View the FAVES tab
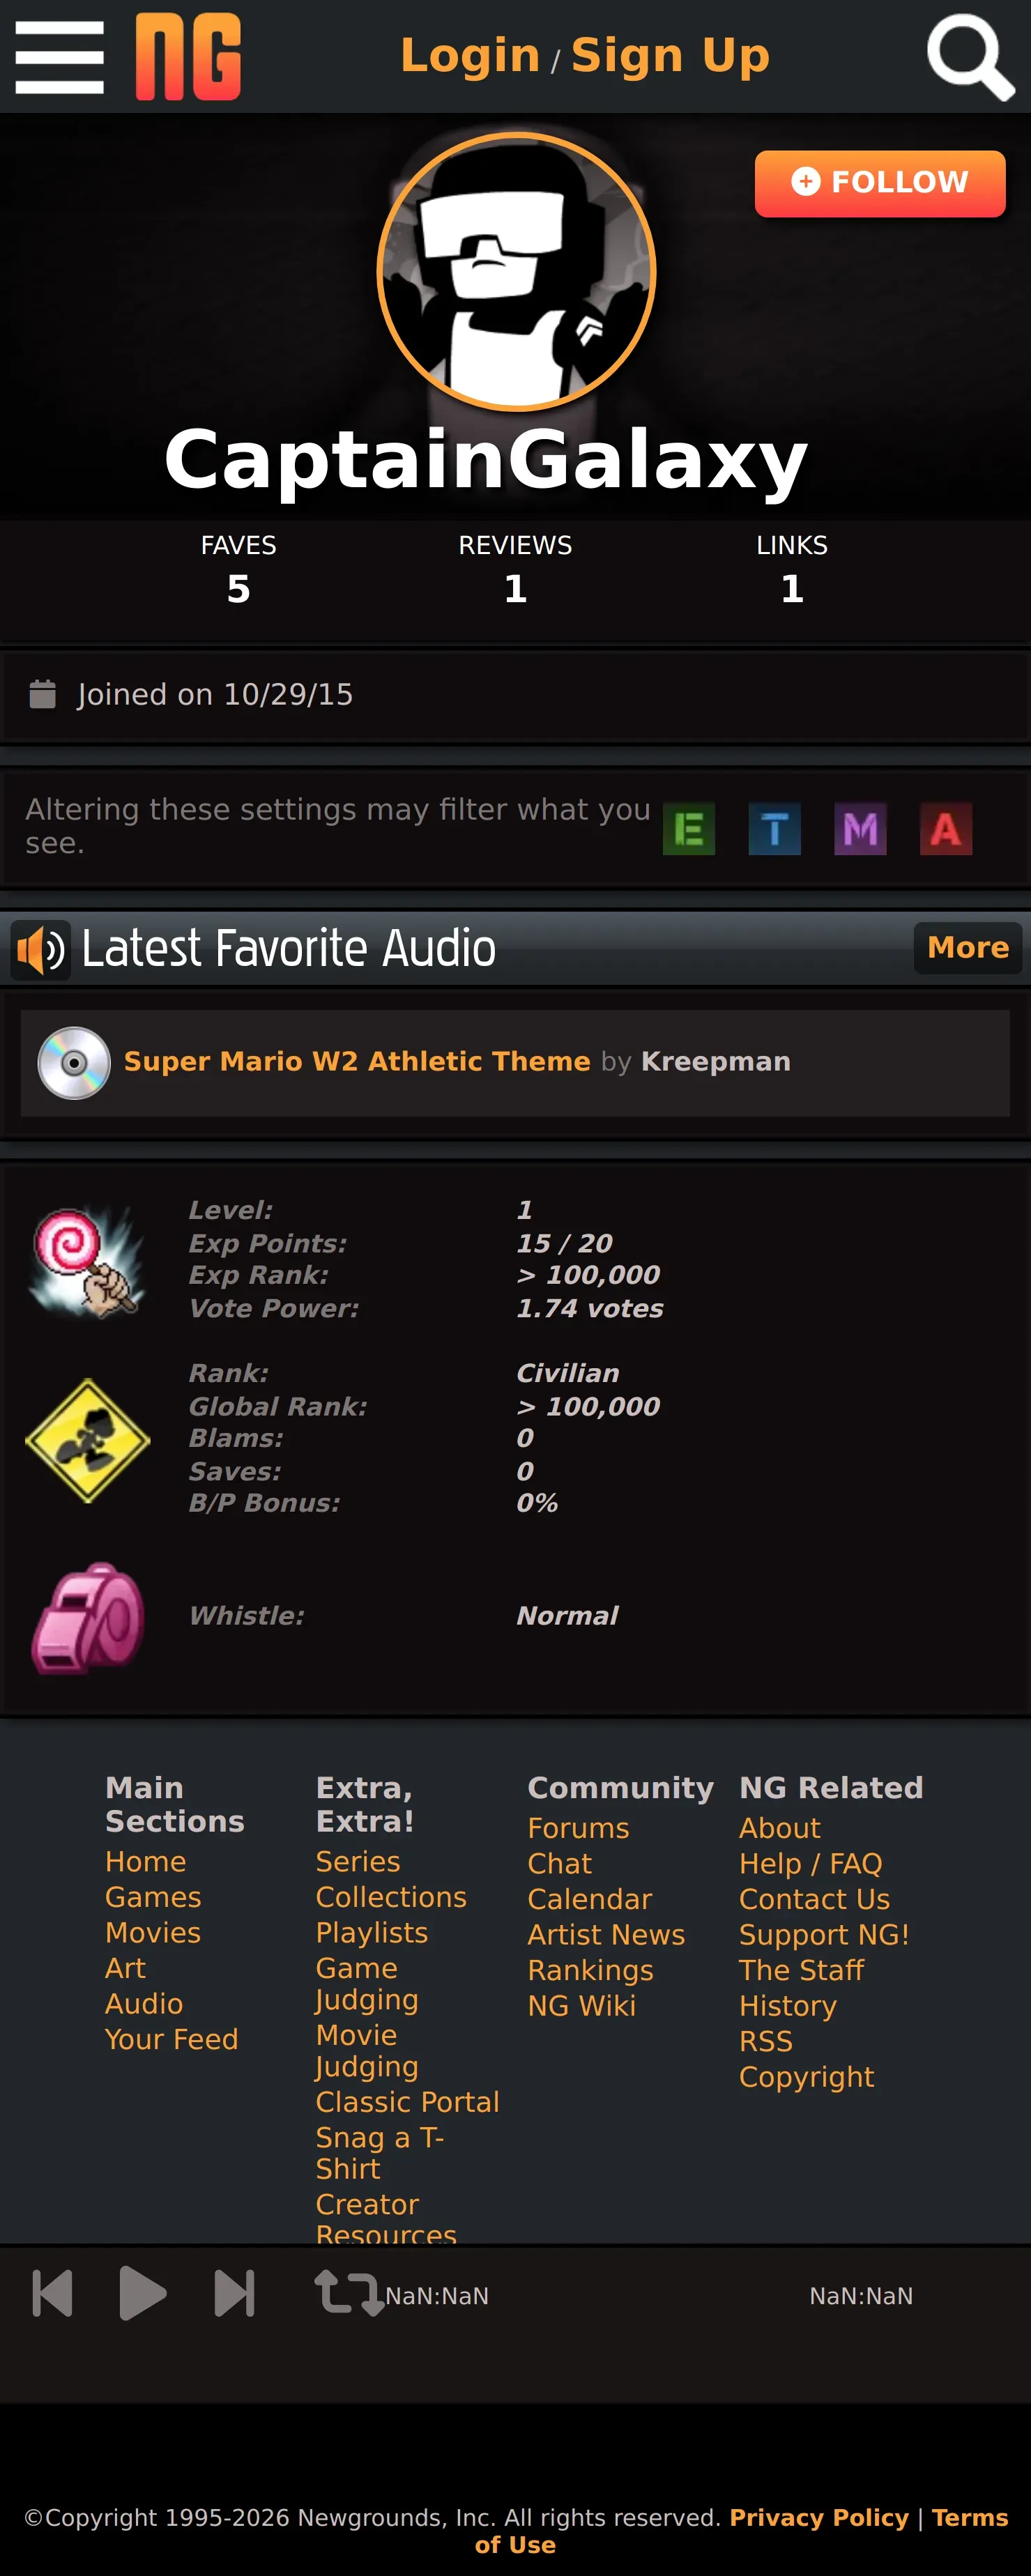Screen dimensions: 1031x2576 pyautogui.click(x=238, y=570)
